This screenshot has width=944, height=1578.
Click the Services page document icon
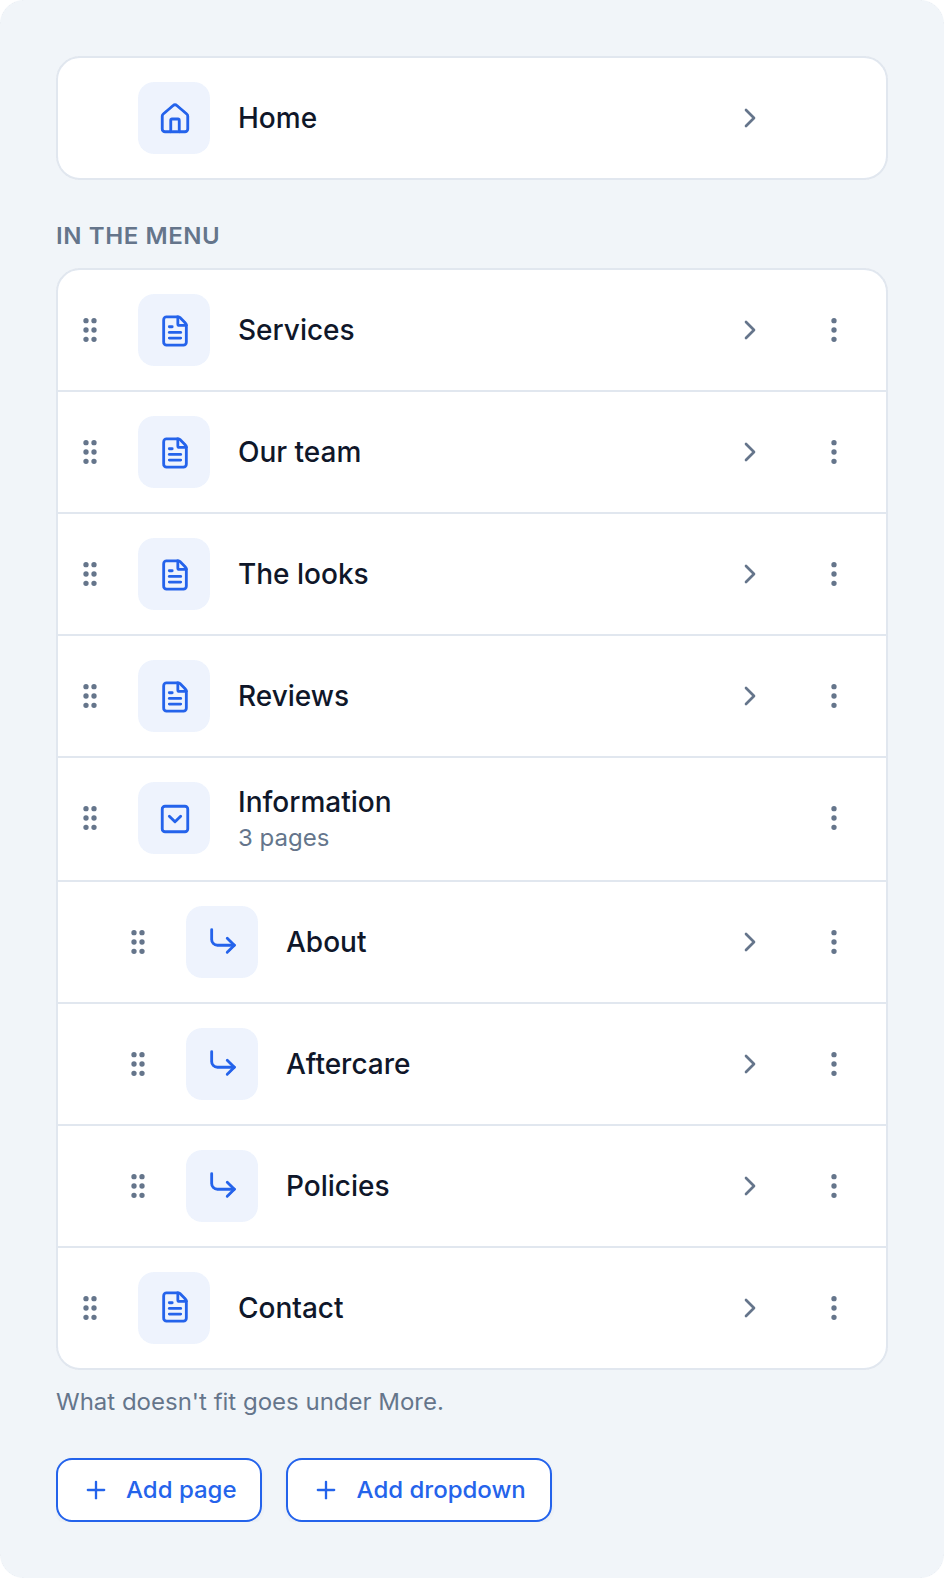click(x=174, y=330)
